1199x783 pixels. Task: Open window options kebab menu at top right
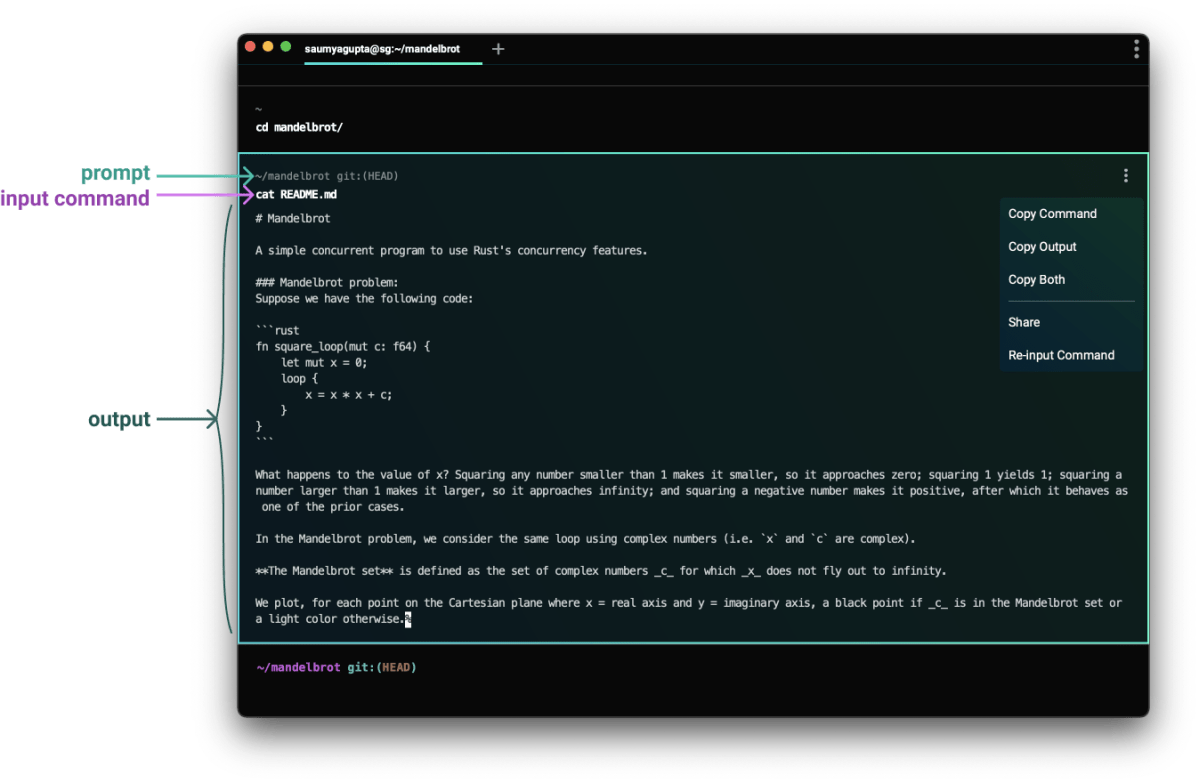[x=1136, y=49]
